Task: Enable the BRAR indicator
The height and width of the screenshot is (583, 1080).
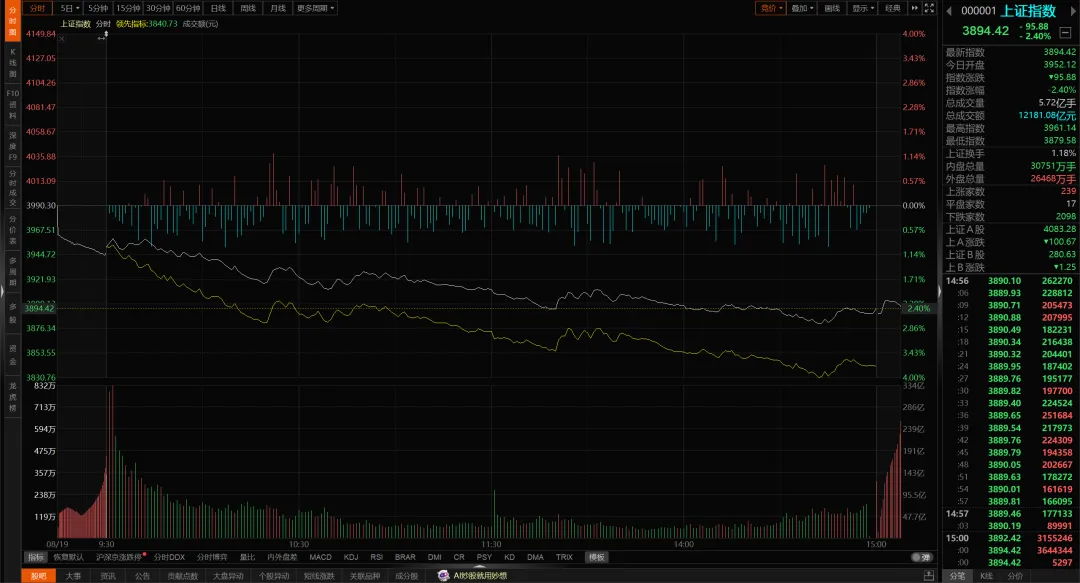Action: coord(405,558)
